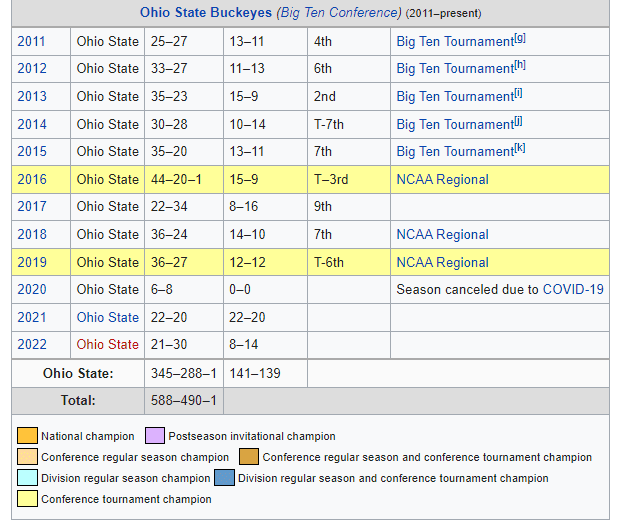The width and height of the screenshot is (625, 526).
Task: Follow the 2012 Big Ten Tournament link
Action: tap(455, 69)
